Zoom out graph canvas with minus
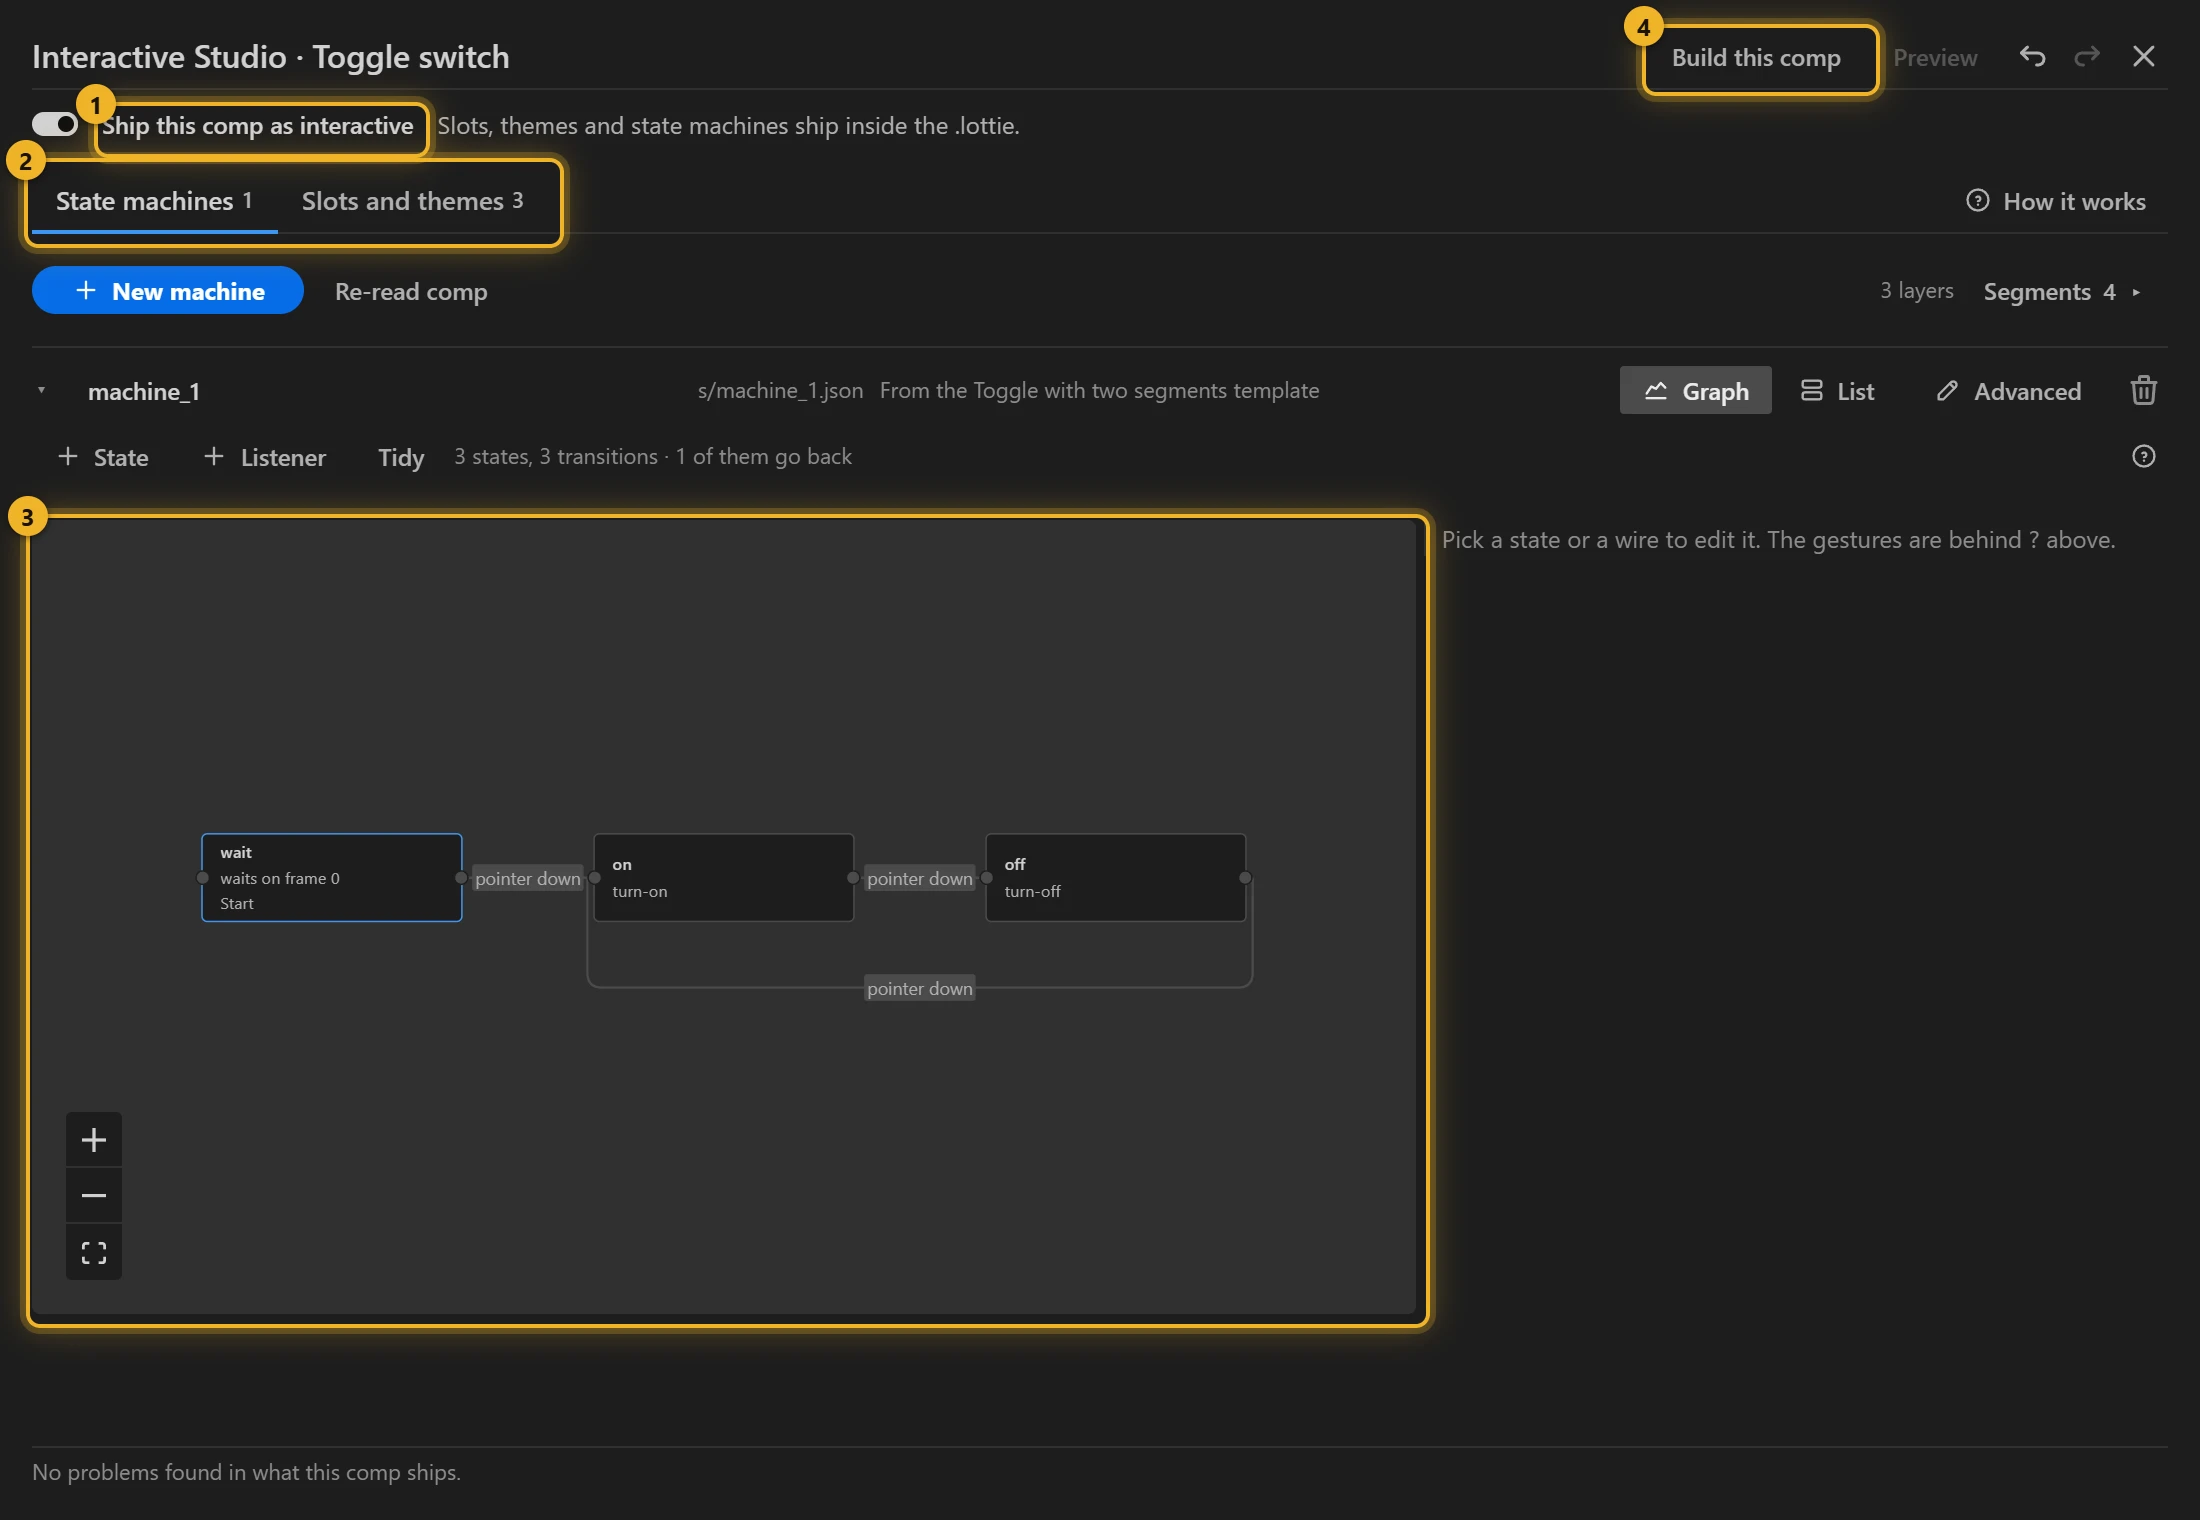2200x1520 pixels. coord(94,1196)
